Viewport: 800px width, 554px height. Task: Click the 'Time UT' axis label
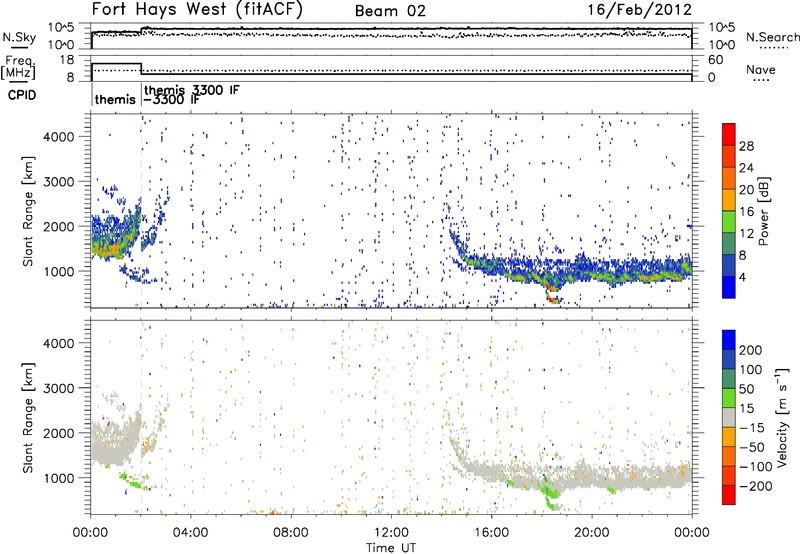tap(391, 548)
